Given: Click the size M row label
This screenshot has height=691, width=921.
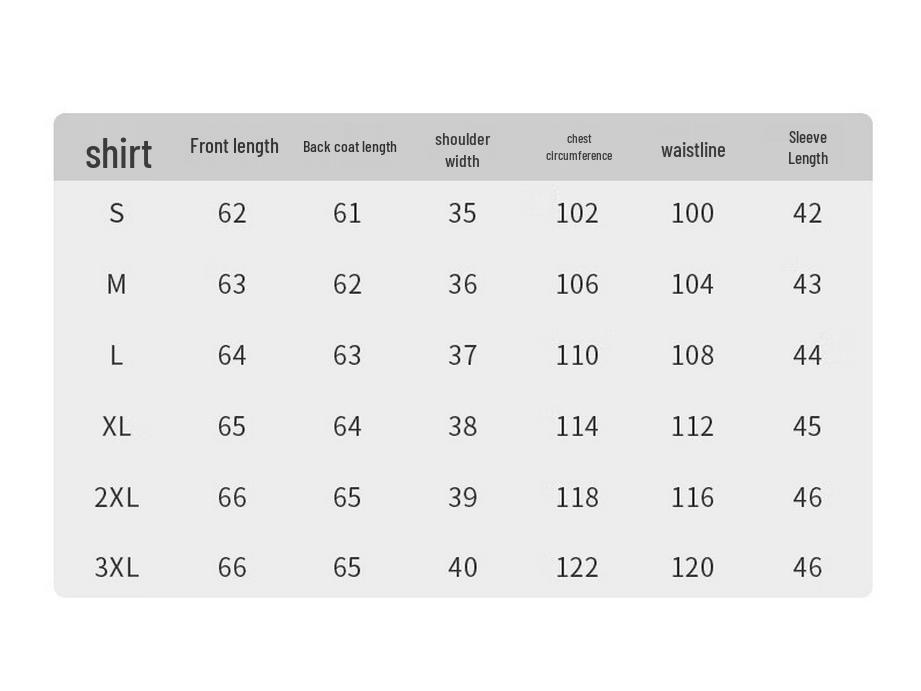Looking at the screenshot, I should click(116, 284).
